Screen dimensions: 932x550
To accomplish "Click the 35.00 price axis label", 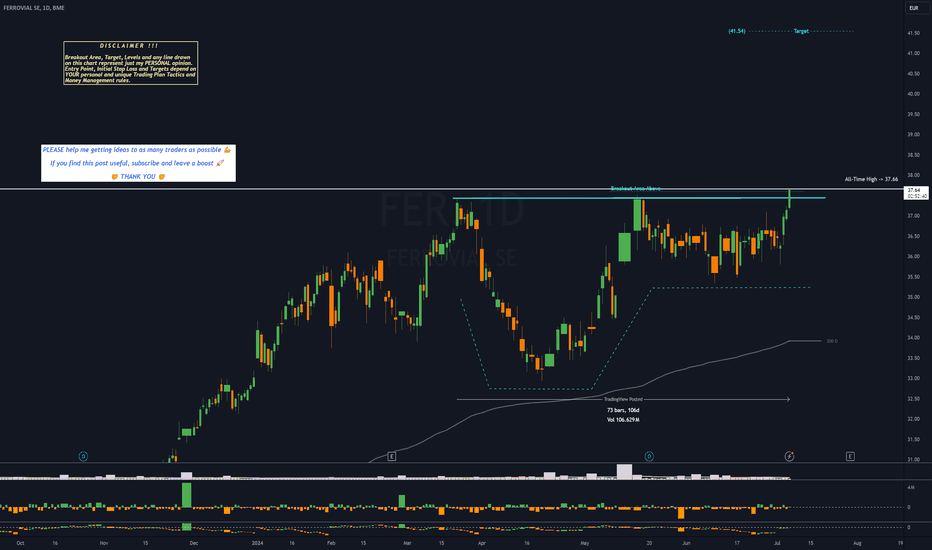I will (x=913, y=297).
